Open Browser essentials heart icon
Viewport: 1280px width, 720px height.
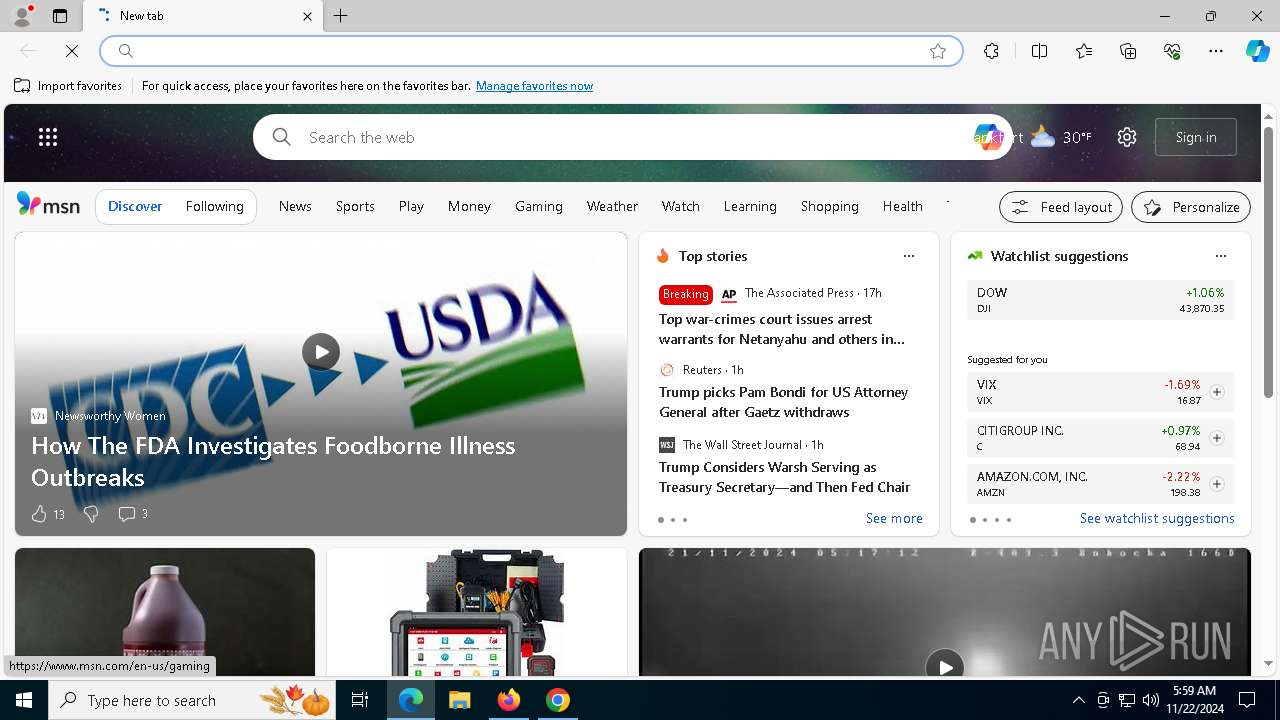click(x=1172, y=51)
